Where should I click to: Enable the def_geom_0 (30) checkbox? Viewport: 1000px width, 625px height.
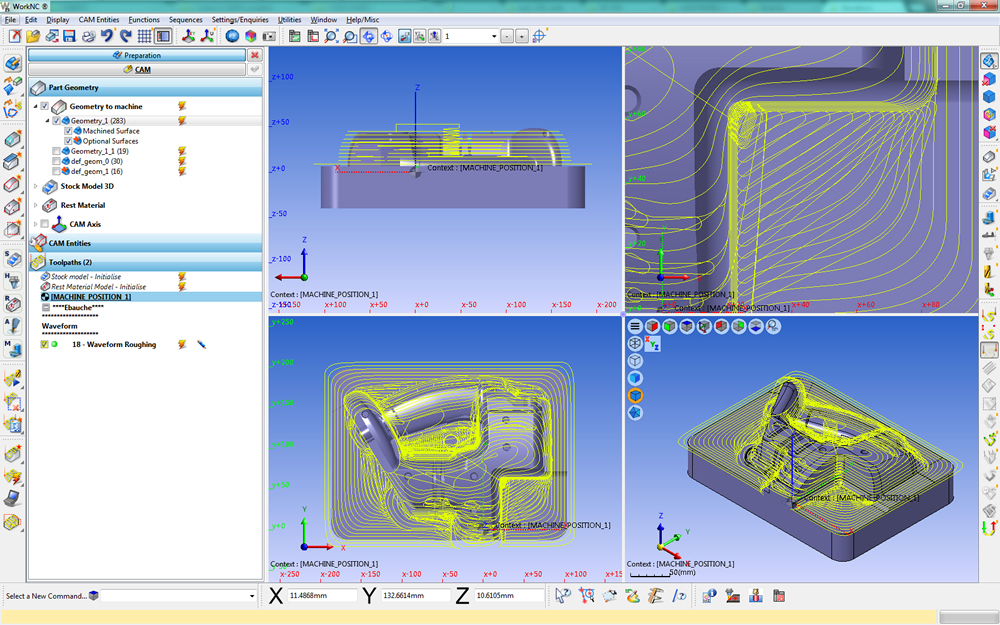point(57,161)
